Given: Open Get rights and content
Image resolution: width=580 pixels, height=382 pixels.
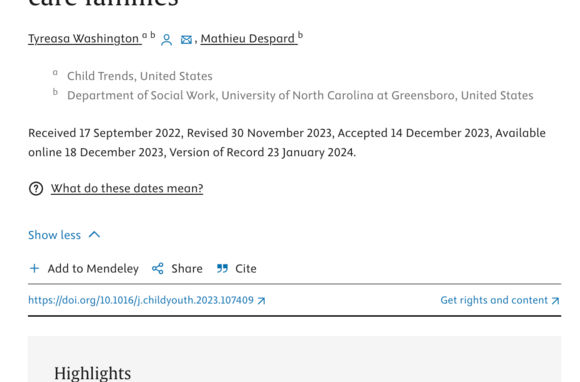Looking at the screenshot, I should pyautogui.click(x=494, y=300).
